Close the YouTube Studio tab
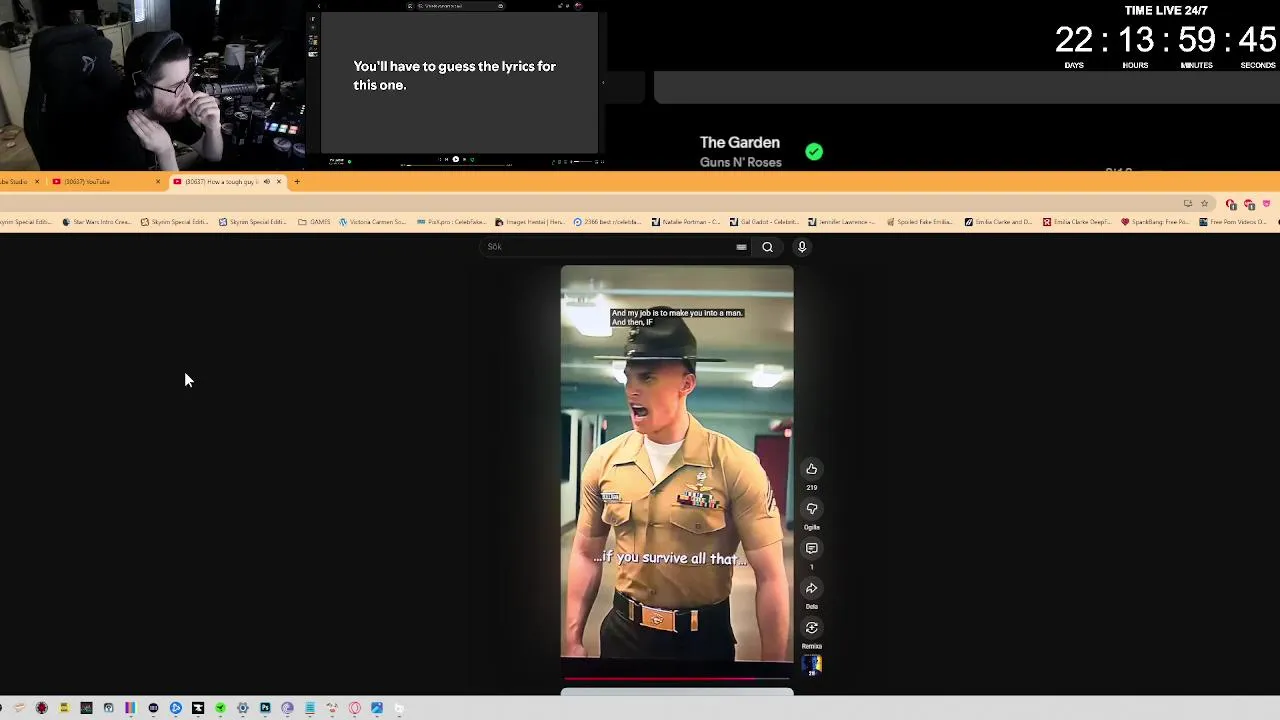 tap(37, 181)
